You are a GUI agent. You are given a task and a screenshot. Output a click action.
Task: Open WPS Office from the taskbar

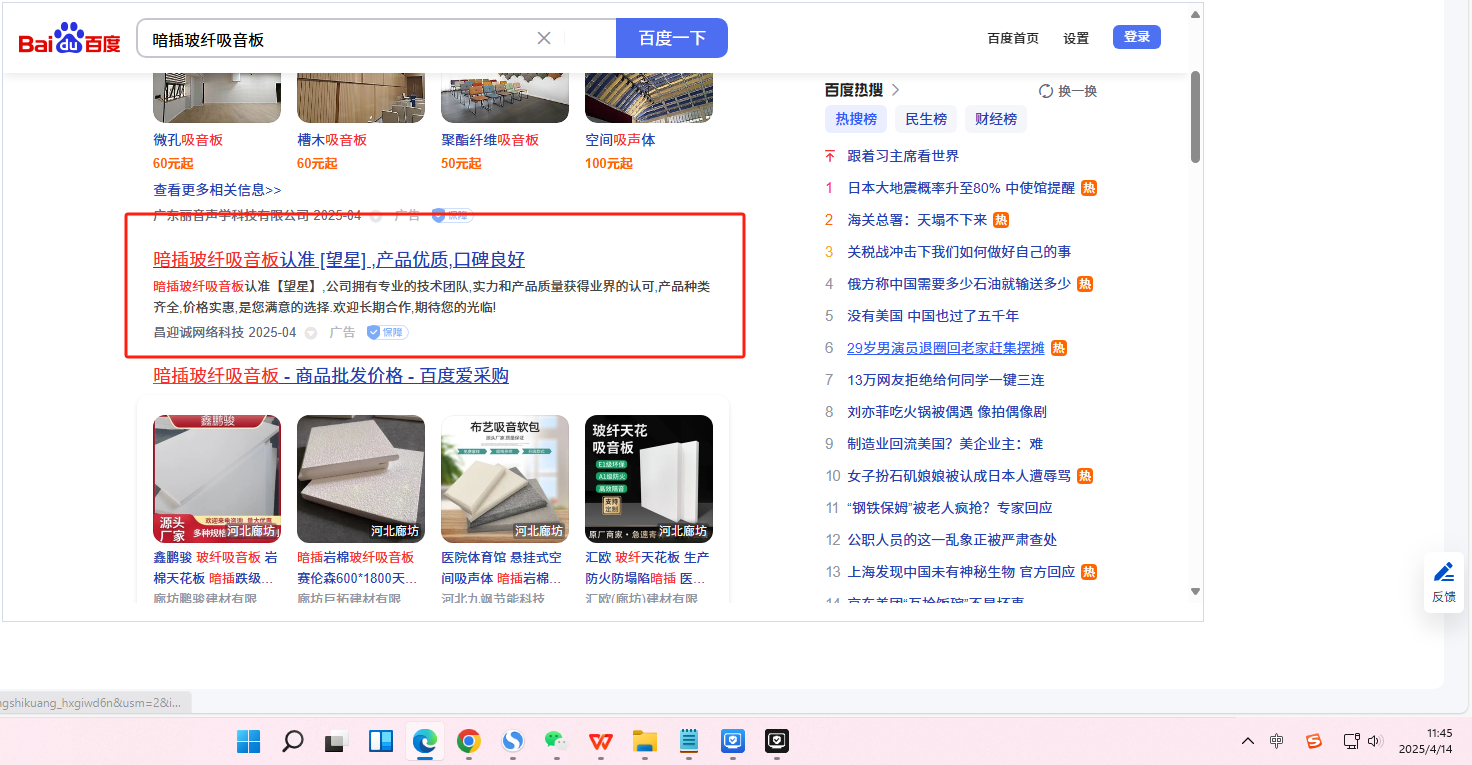601,741
